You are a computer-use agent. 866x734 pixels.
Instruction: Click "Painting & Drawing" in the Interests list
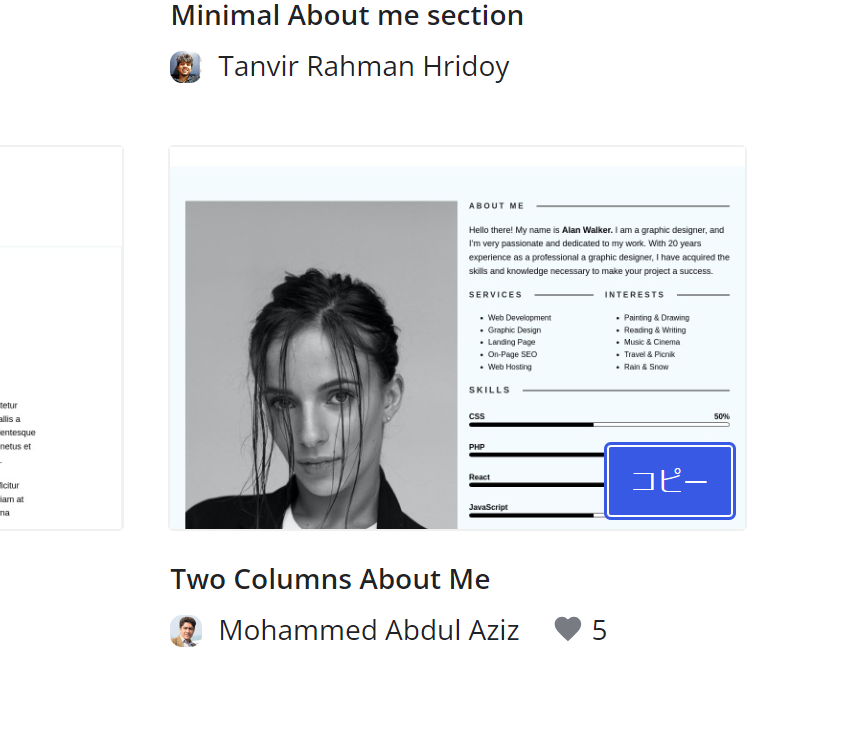click(656, 318)
